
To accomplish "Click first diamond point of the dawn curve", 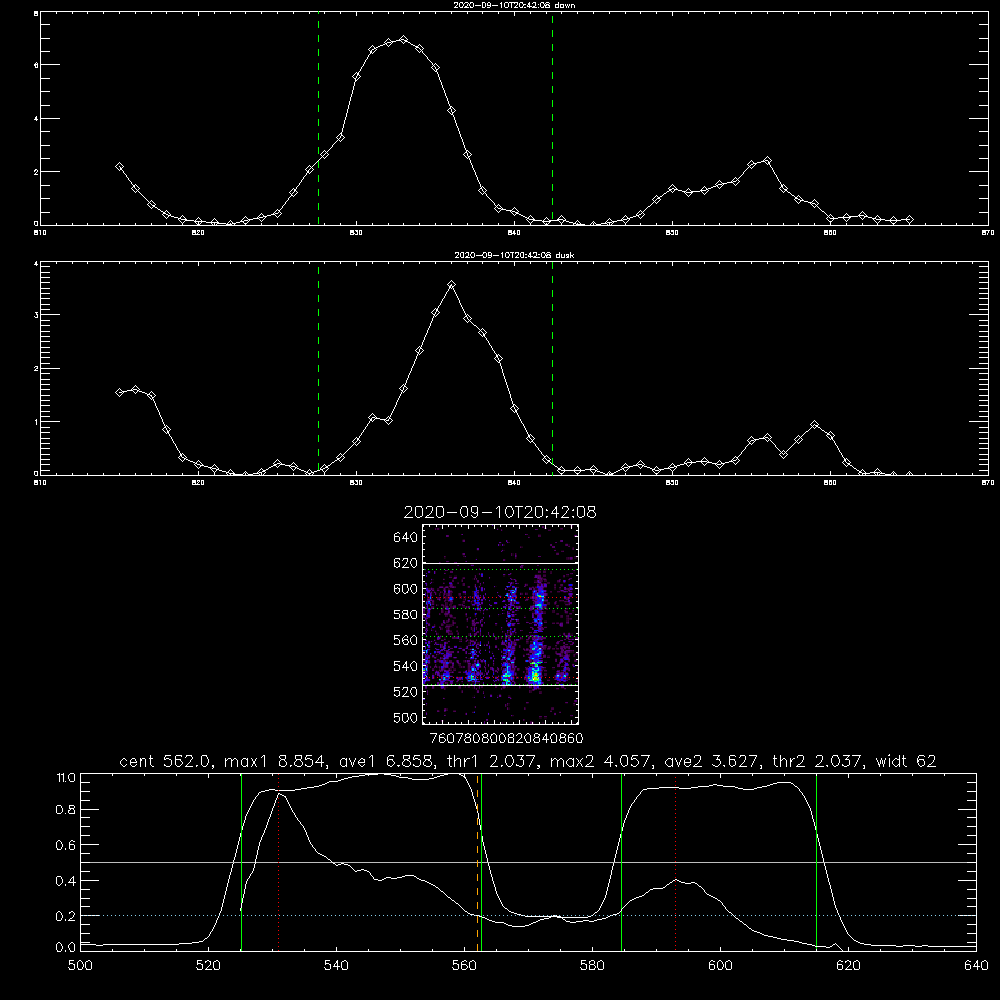I will click(119, 166).
